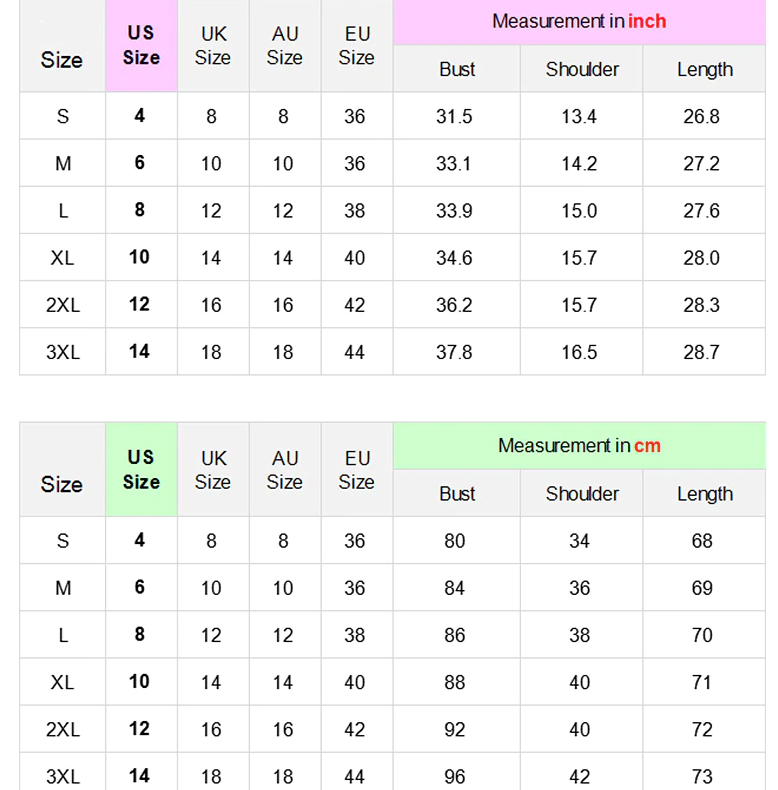Click the 27.6 length value for size L
Screen dimensions: 778x790
pos(702,211)
